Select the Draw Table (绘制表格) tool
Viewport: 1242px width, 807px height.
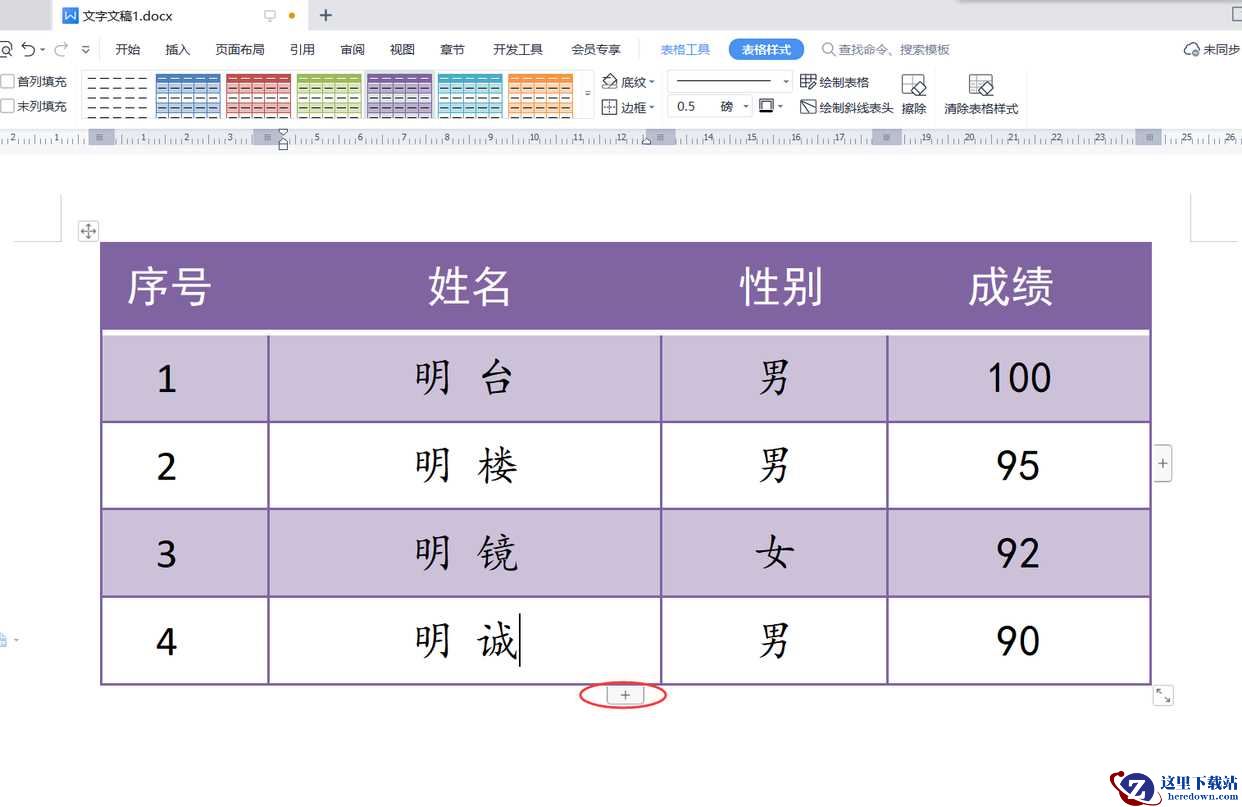click(835, 82)
